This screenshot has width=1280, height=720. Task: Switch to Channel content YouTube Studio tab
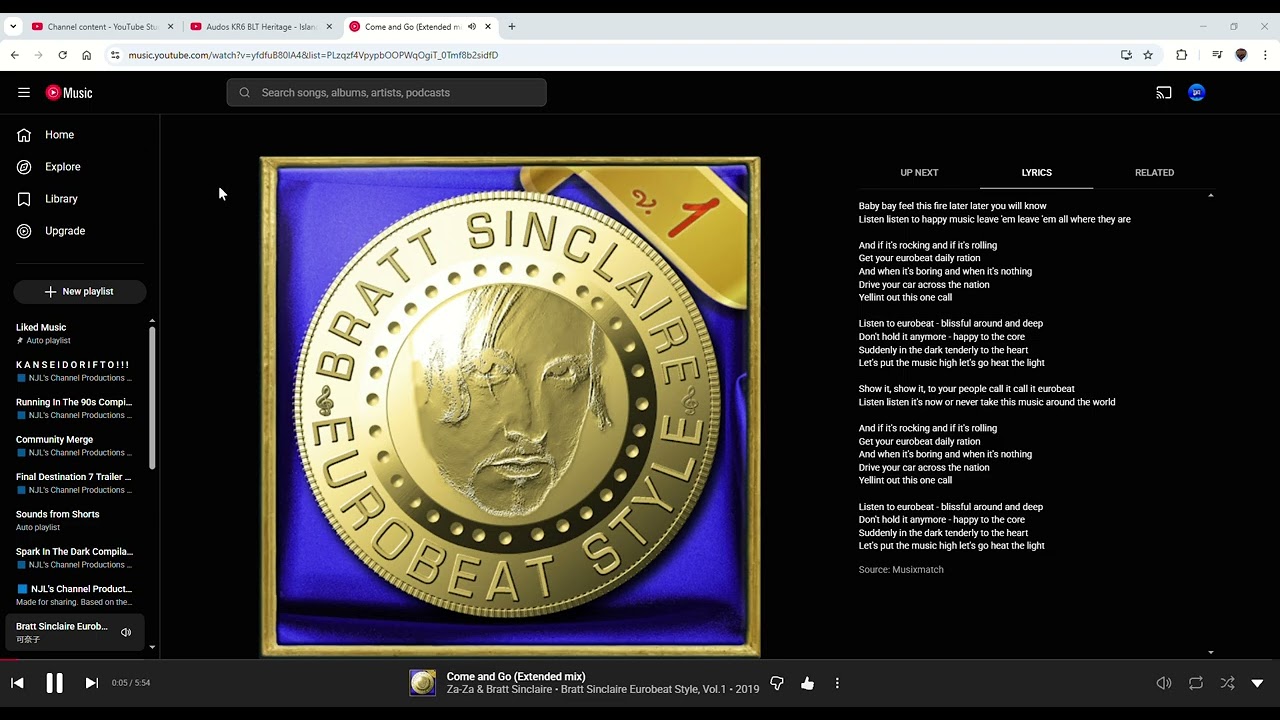[102, 27]
